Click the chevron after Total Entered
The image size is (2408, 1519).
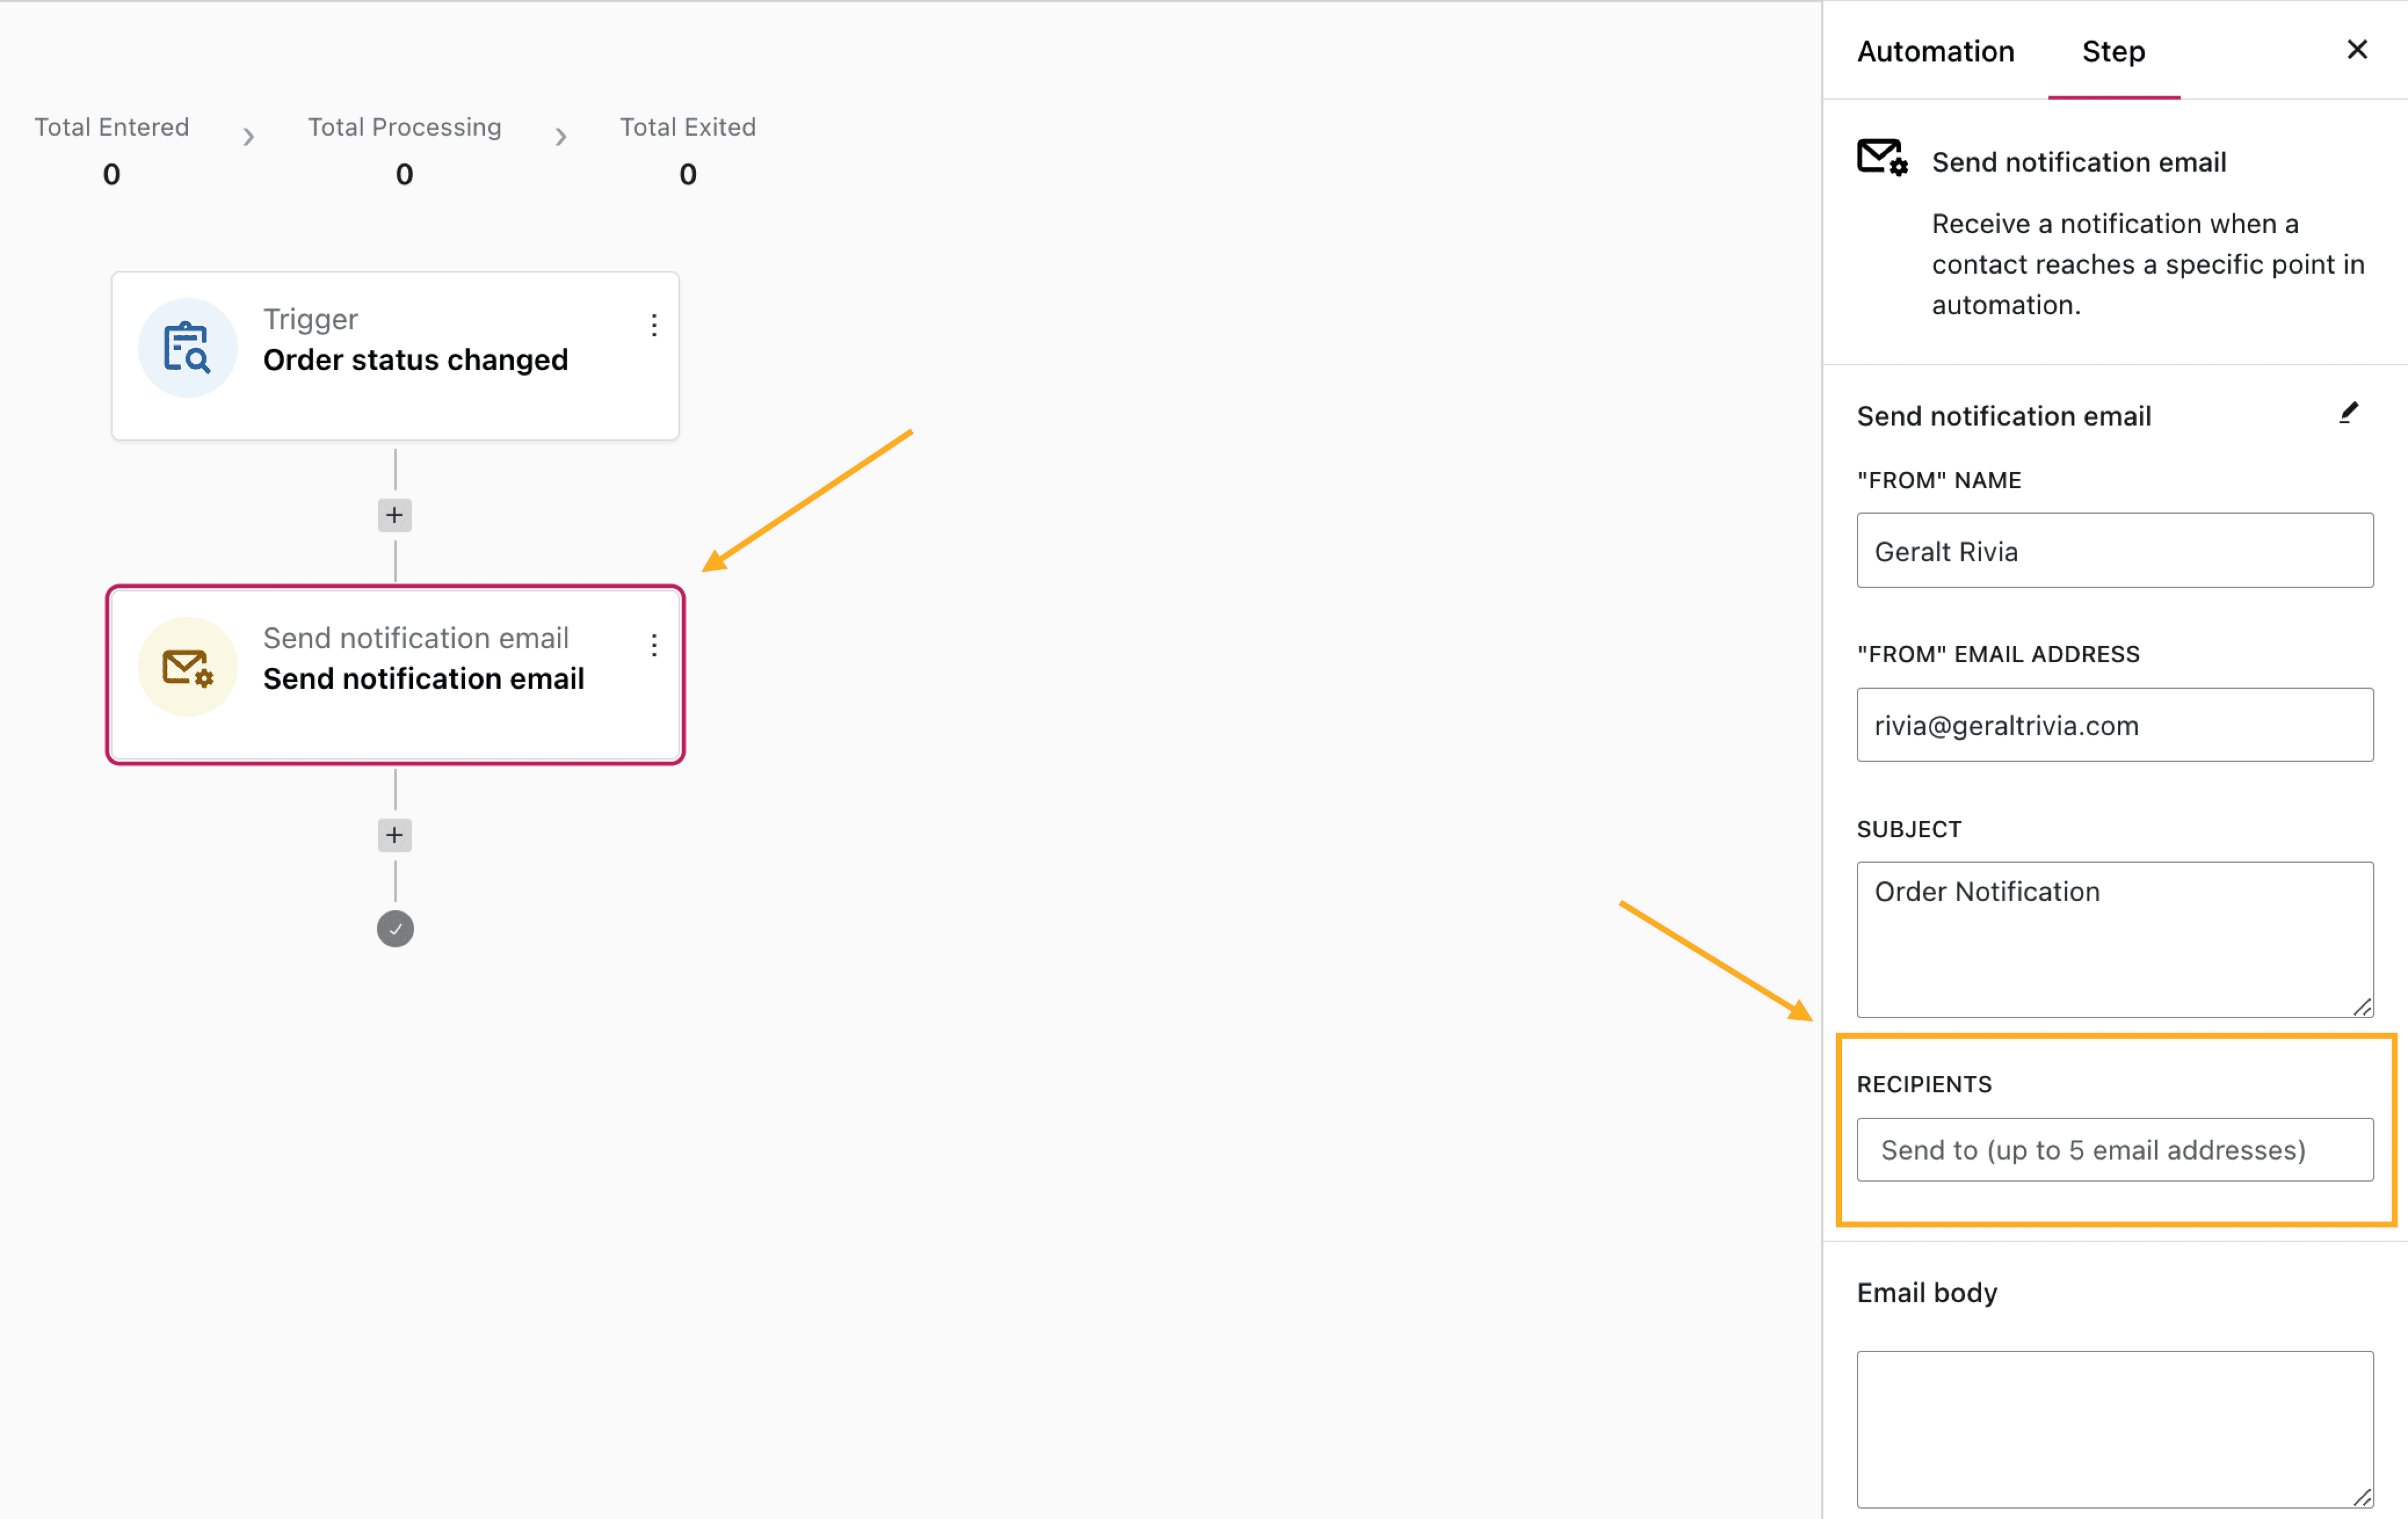tap(249, 137)
